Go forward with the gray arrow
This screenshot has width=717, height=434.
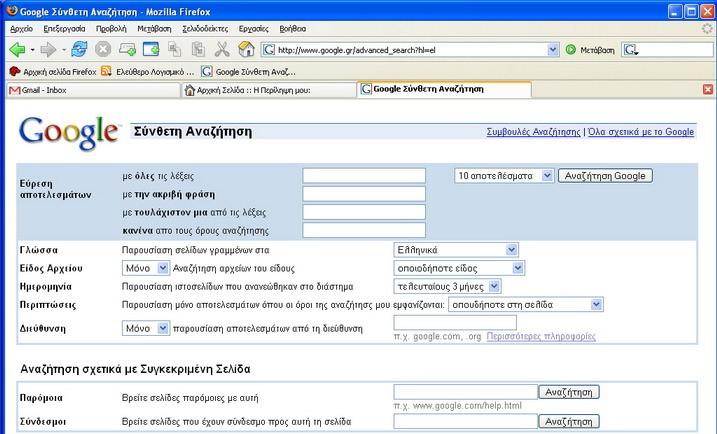(48, 49)
